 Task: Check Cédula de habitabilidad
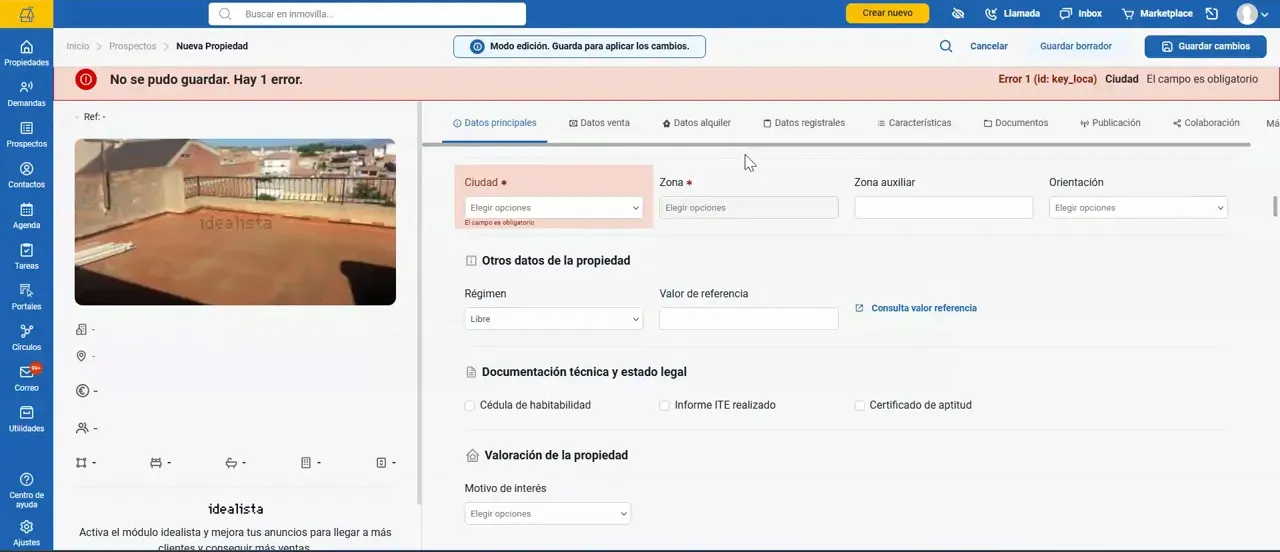pos(470,406)
